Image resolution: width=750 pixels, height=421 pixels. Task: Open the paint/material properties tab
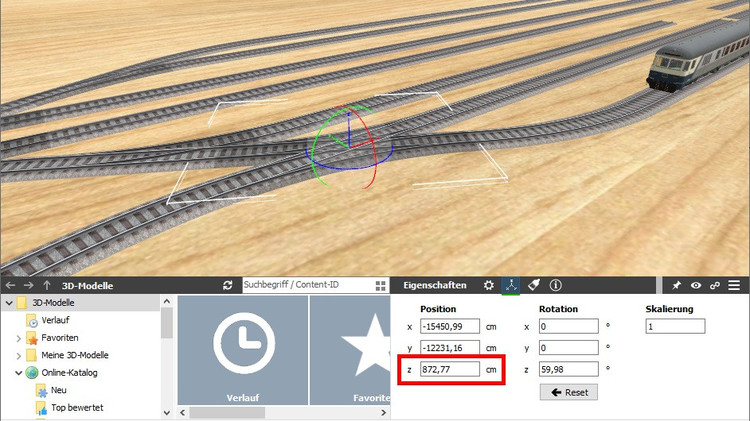tap(533, 285)
